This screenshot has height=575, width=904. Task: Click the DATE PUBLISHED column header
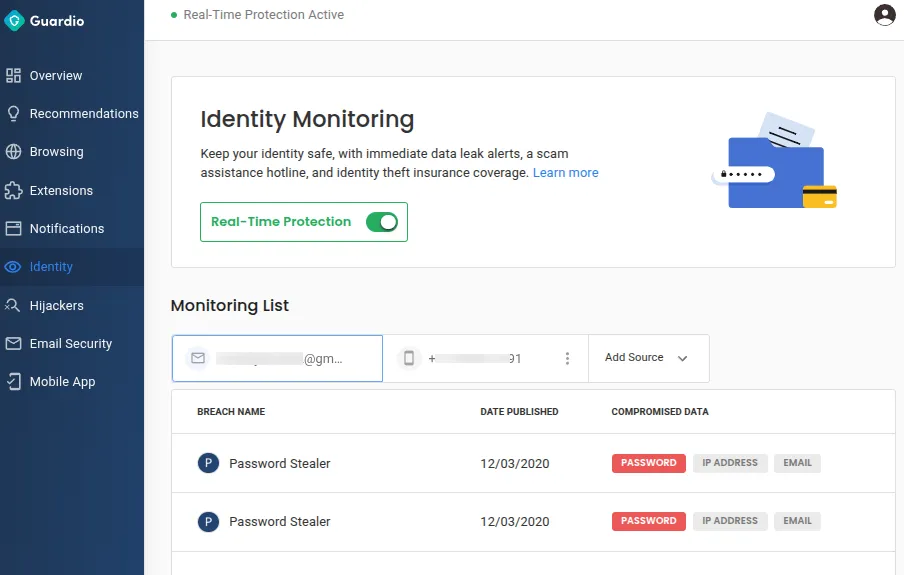(x=519, y=411)
